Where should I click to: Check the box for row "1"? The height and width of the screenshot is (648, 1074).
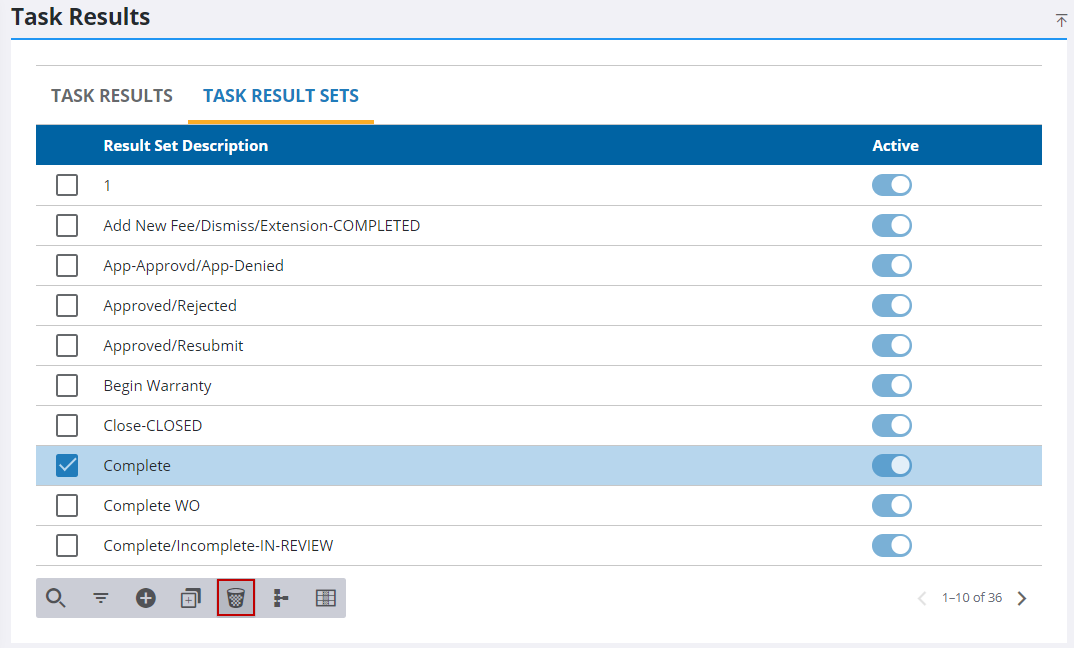(66, 185)
